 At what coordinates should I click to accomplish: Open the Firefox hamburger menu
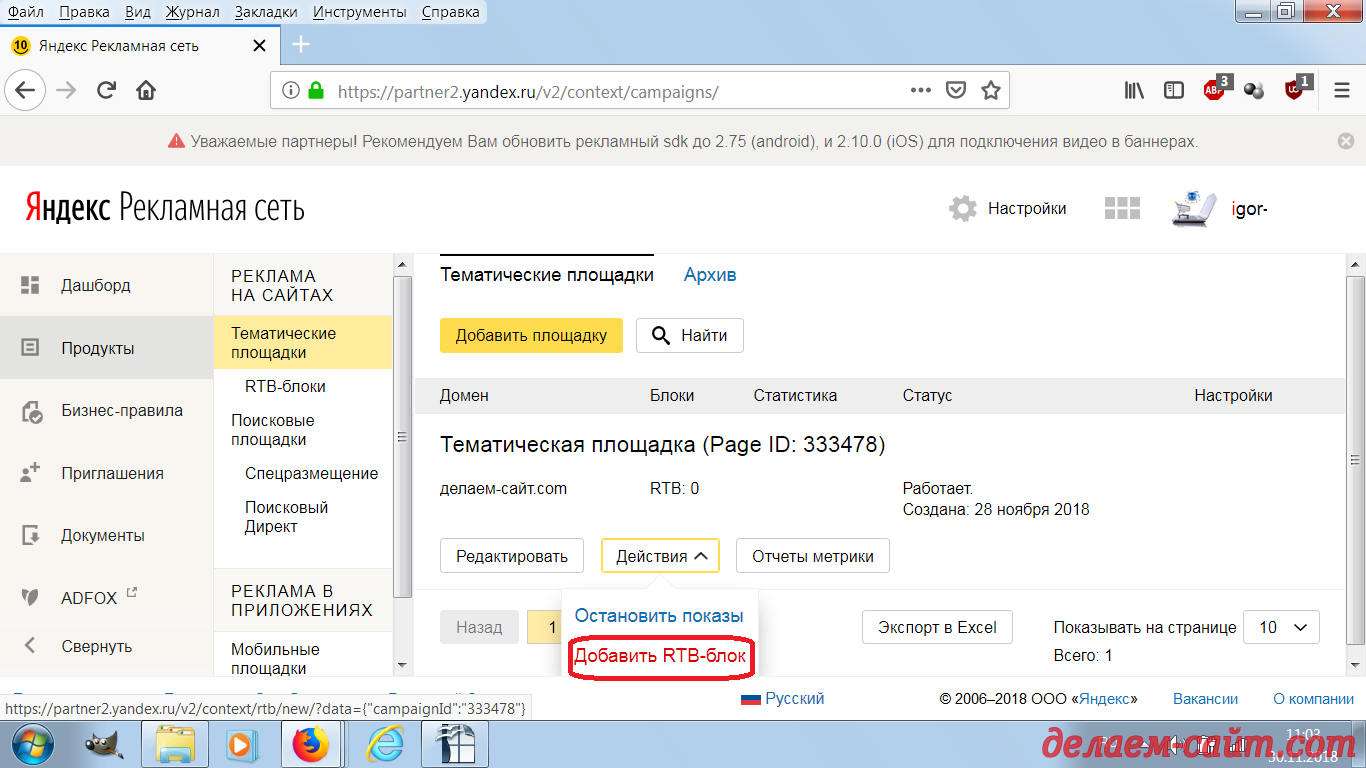[x=1342, y=91]
